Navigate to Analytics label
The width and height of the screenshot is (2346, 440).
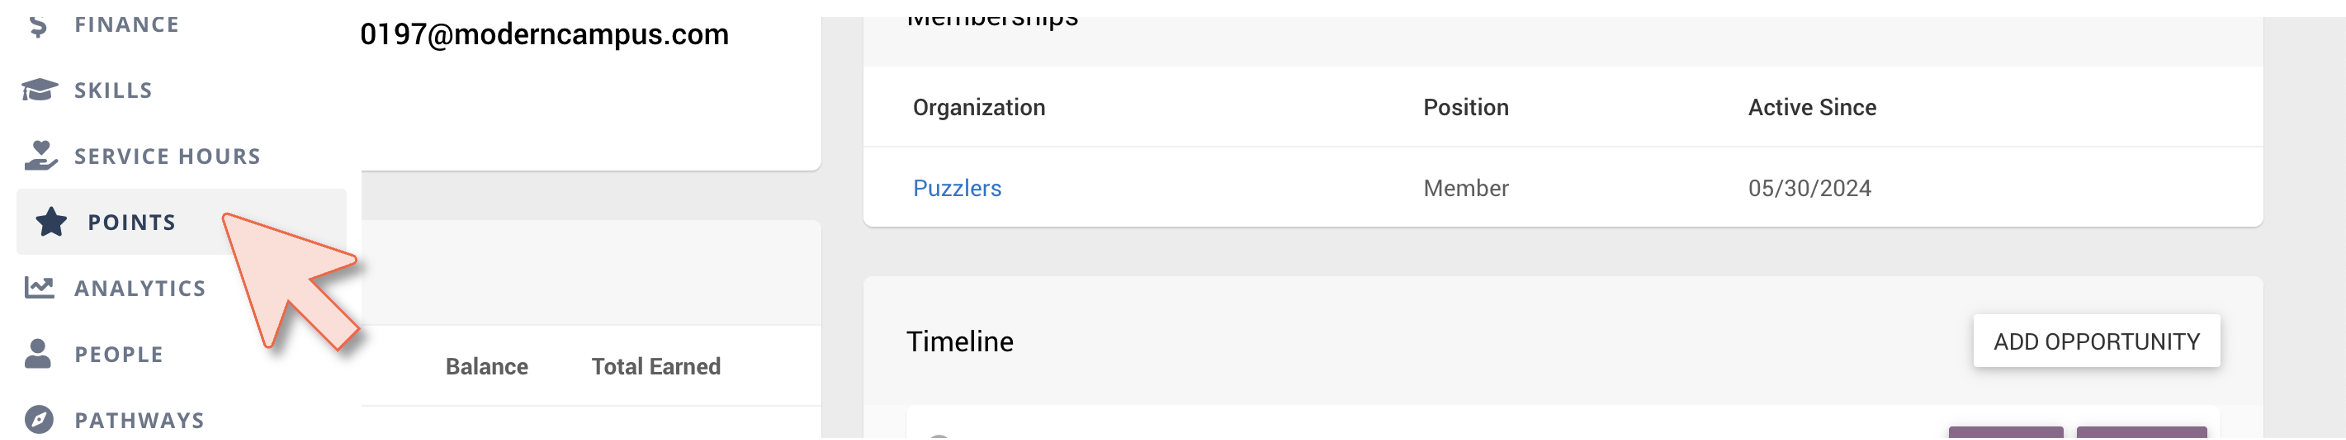click(140, 288)
